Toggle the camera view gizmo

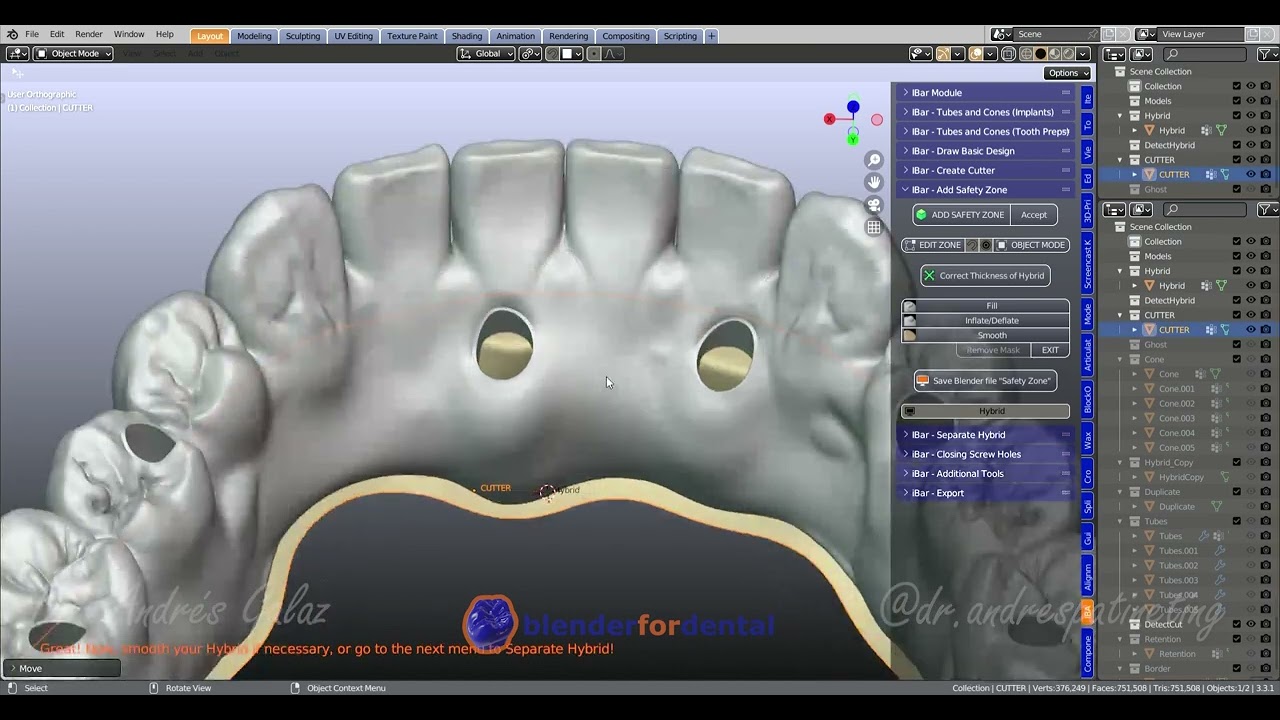coord(874,205)
